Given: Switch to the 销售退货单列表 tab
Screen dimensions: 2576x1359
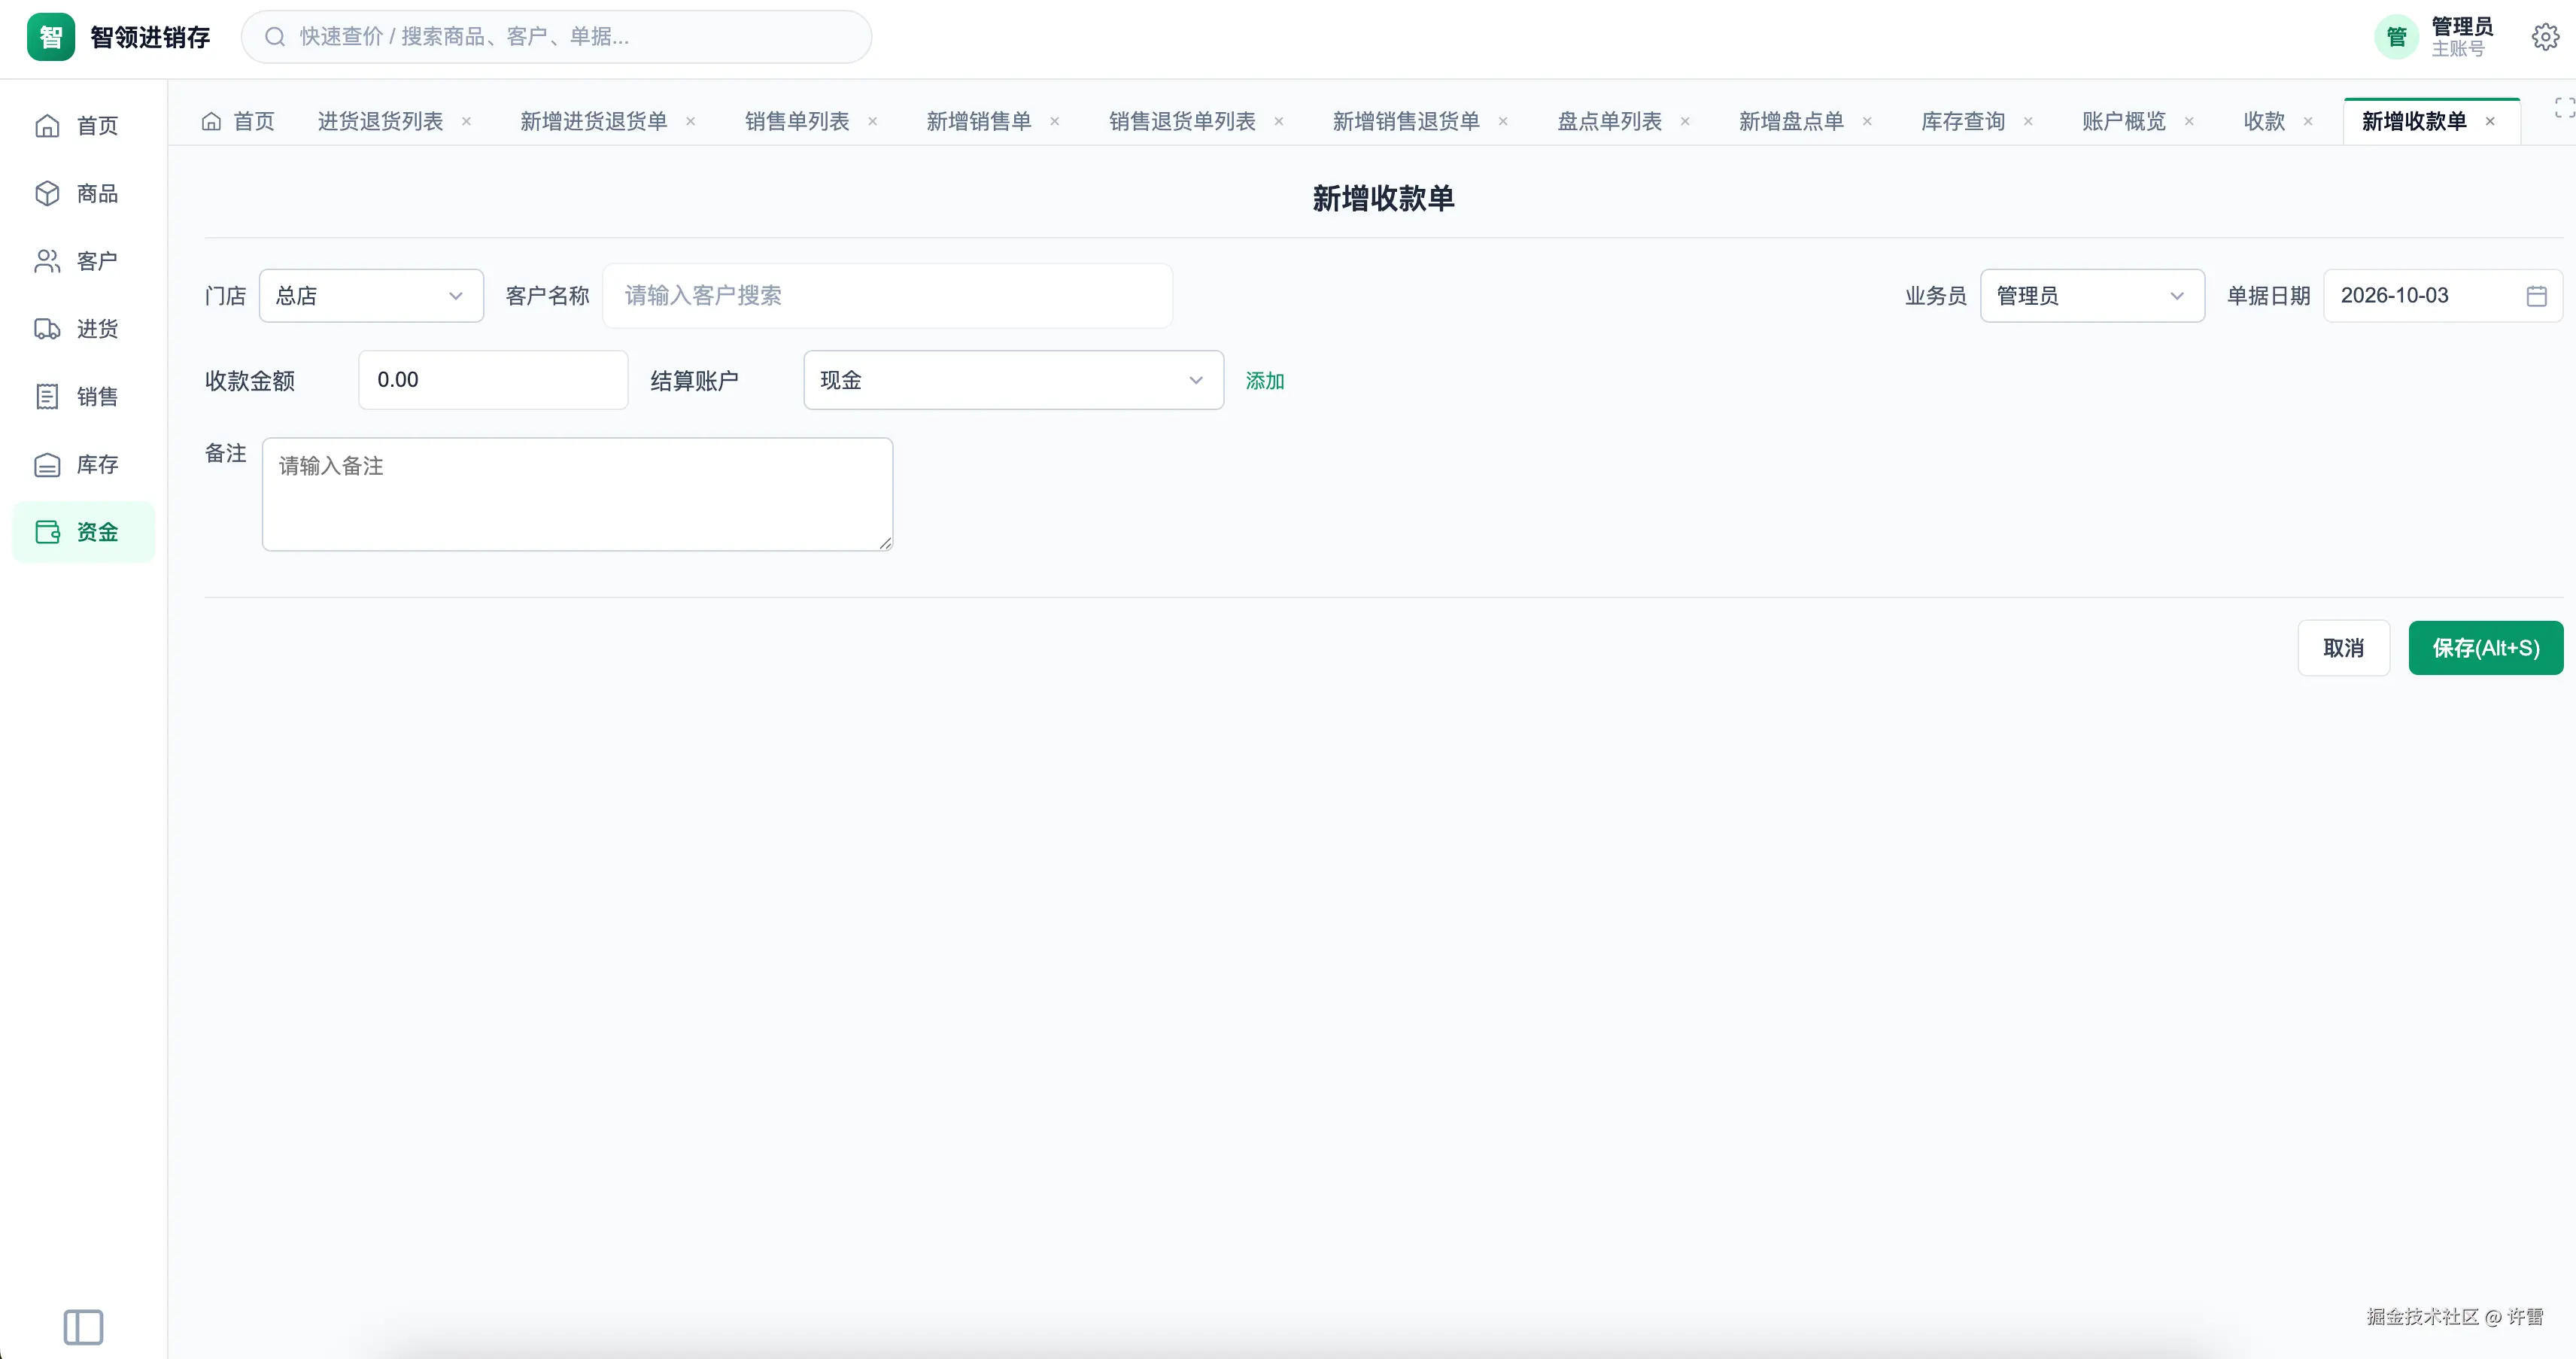Looking at the screenshot, I should tap(1181, 121).
